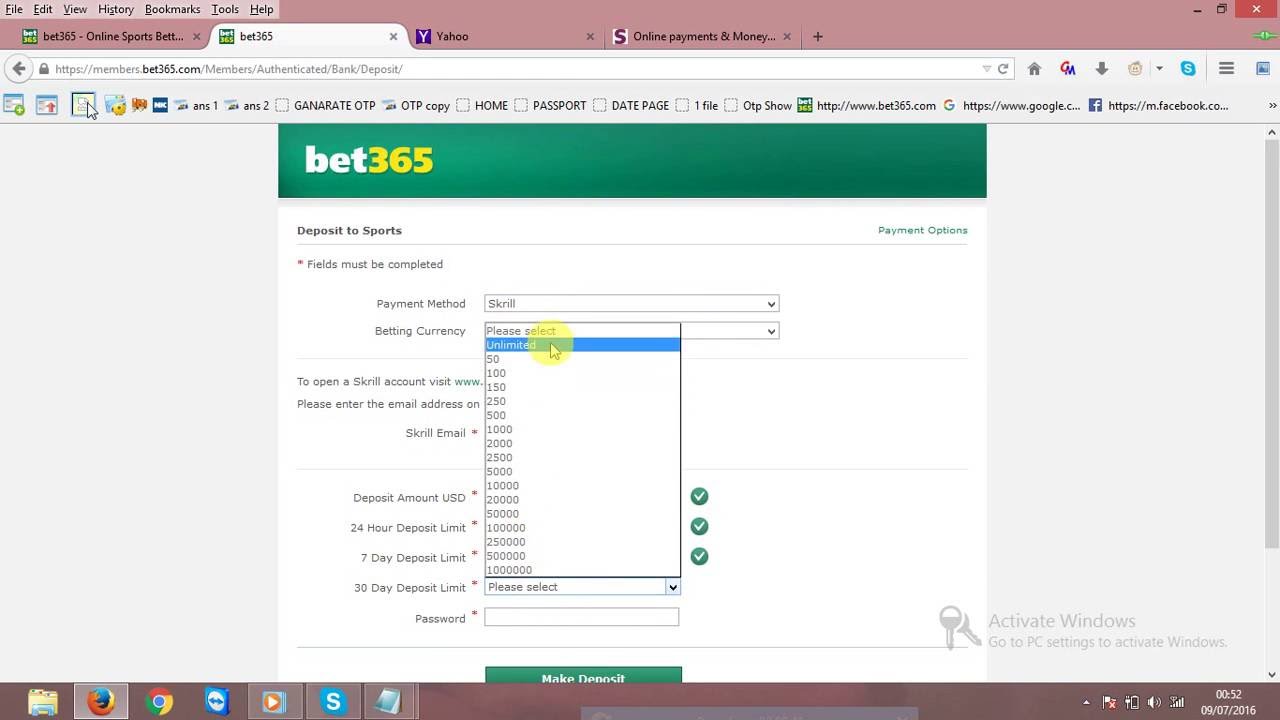Open the 30 Day Deposit Limit dropdown

click(582, 587)
